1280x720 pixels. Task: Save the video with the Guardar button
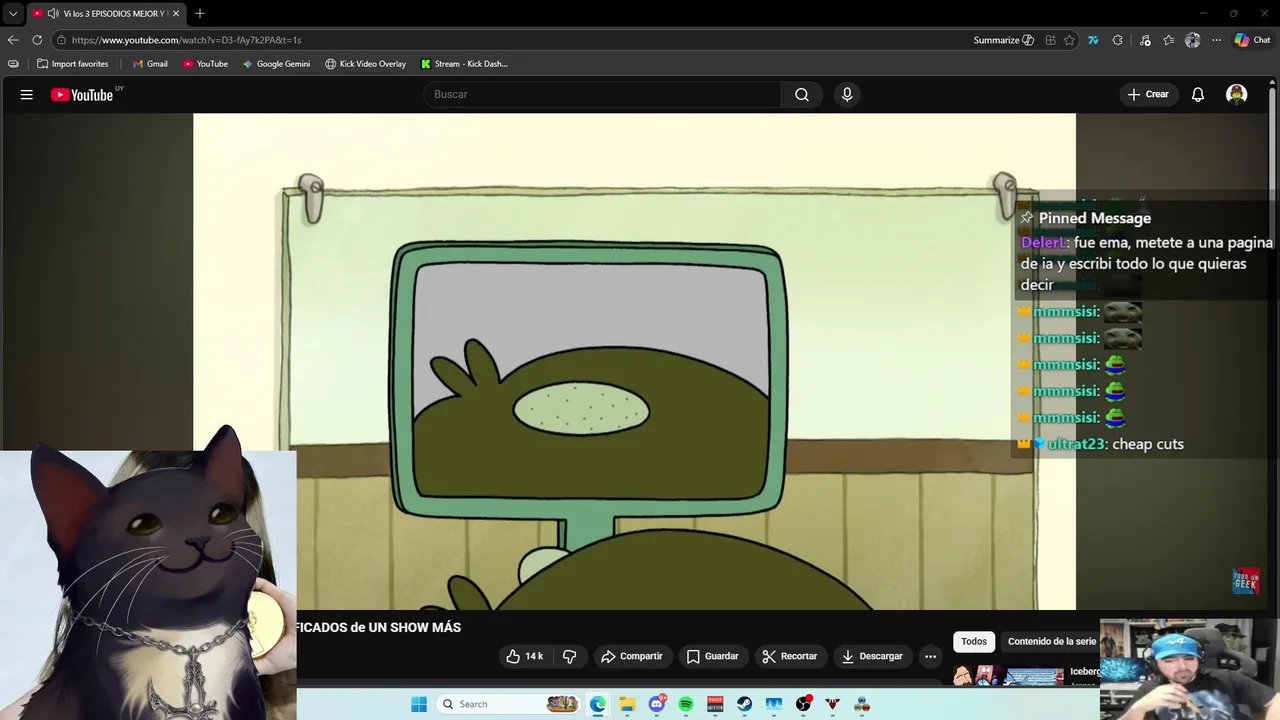(713, 656)
